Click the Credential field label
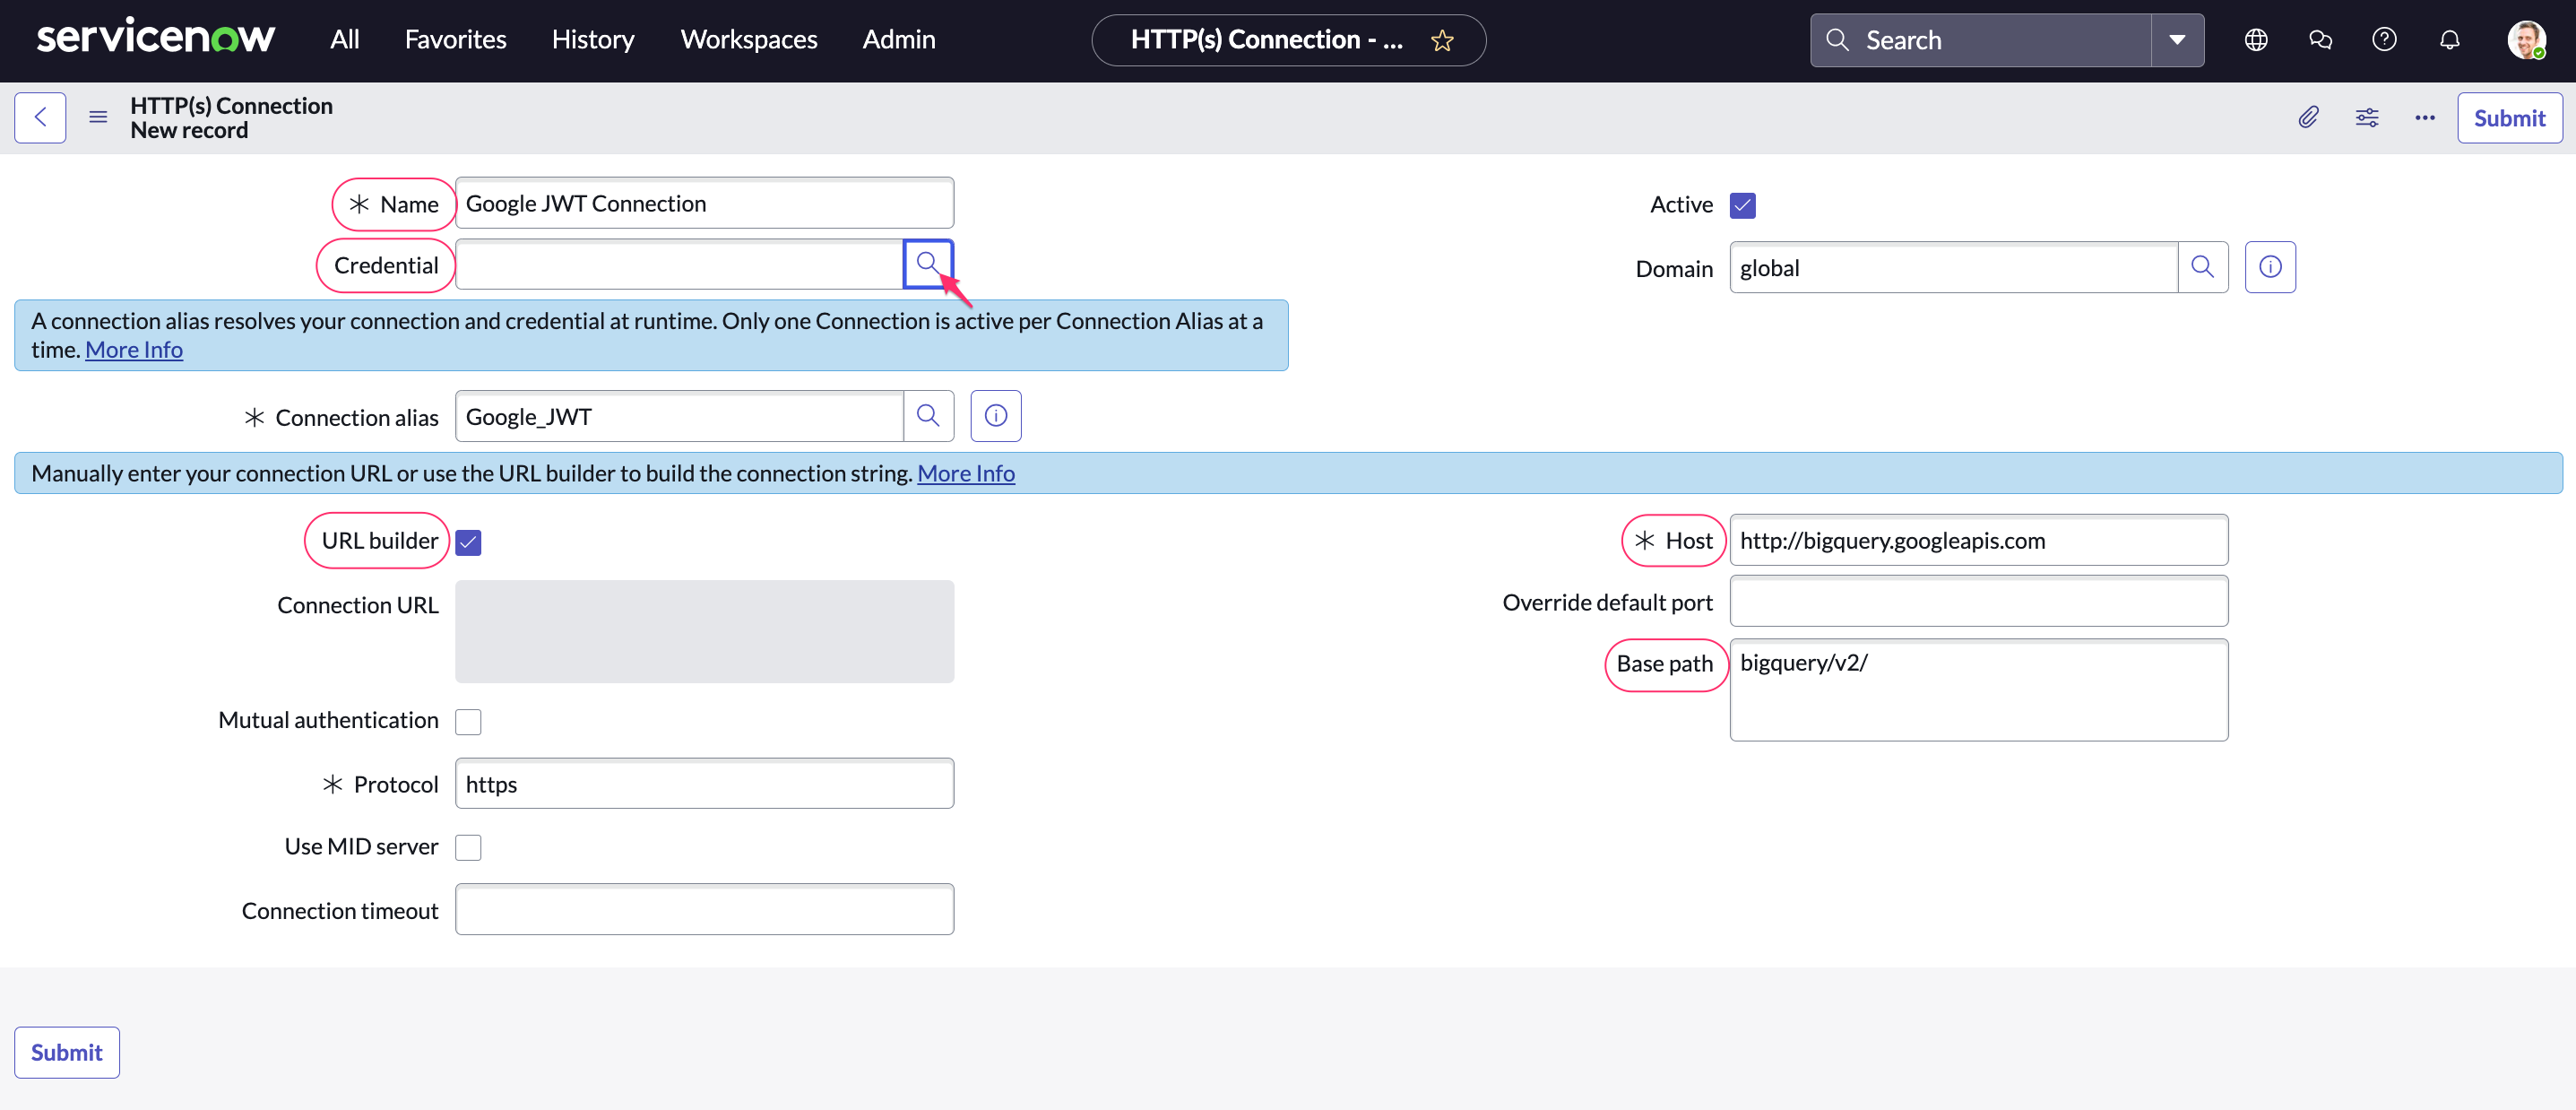Image resolution: width=2576 pixels, height=1110 pixels. pyautogui.click(x=386, y=265)
